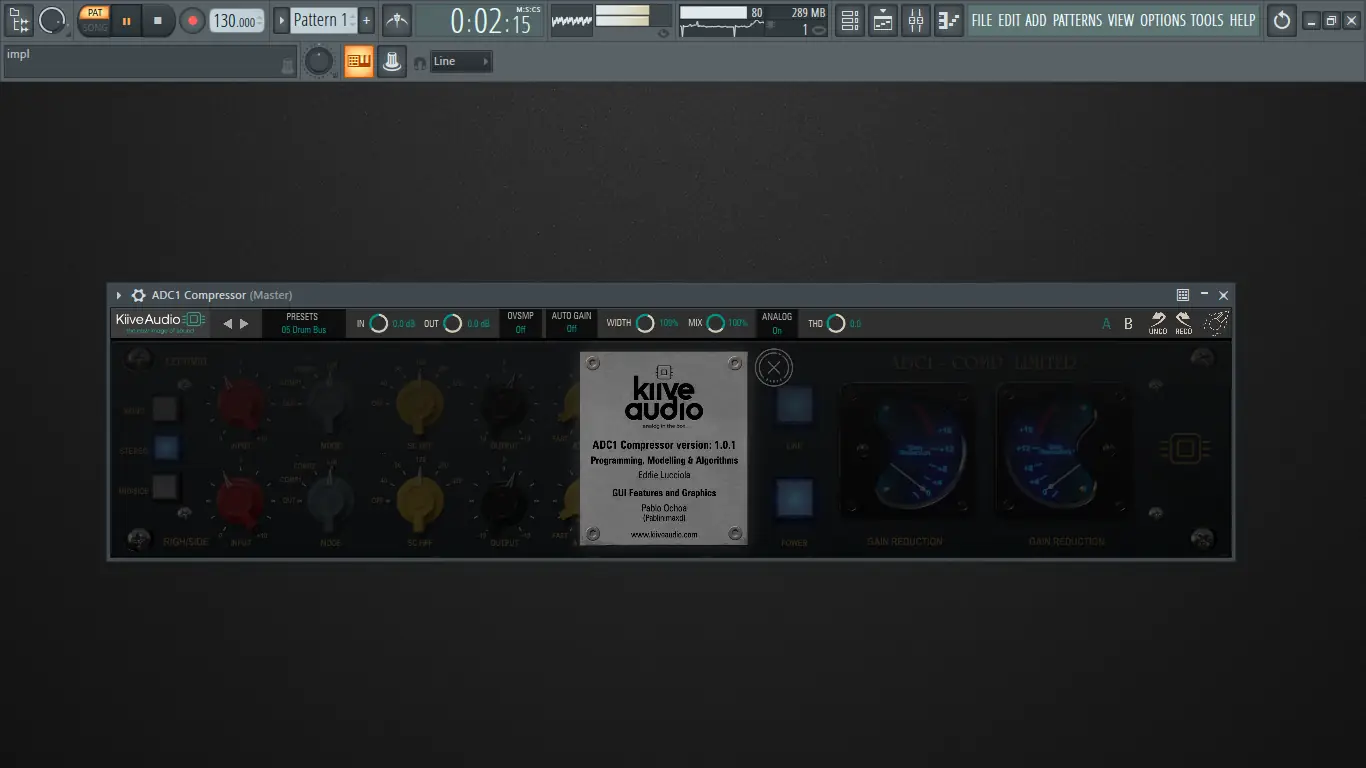Click the hint bar showing "impl"
The width and height of the screenshot is (1366, 768).
[x=150, y=61]
